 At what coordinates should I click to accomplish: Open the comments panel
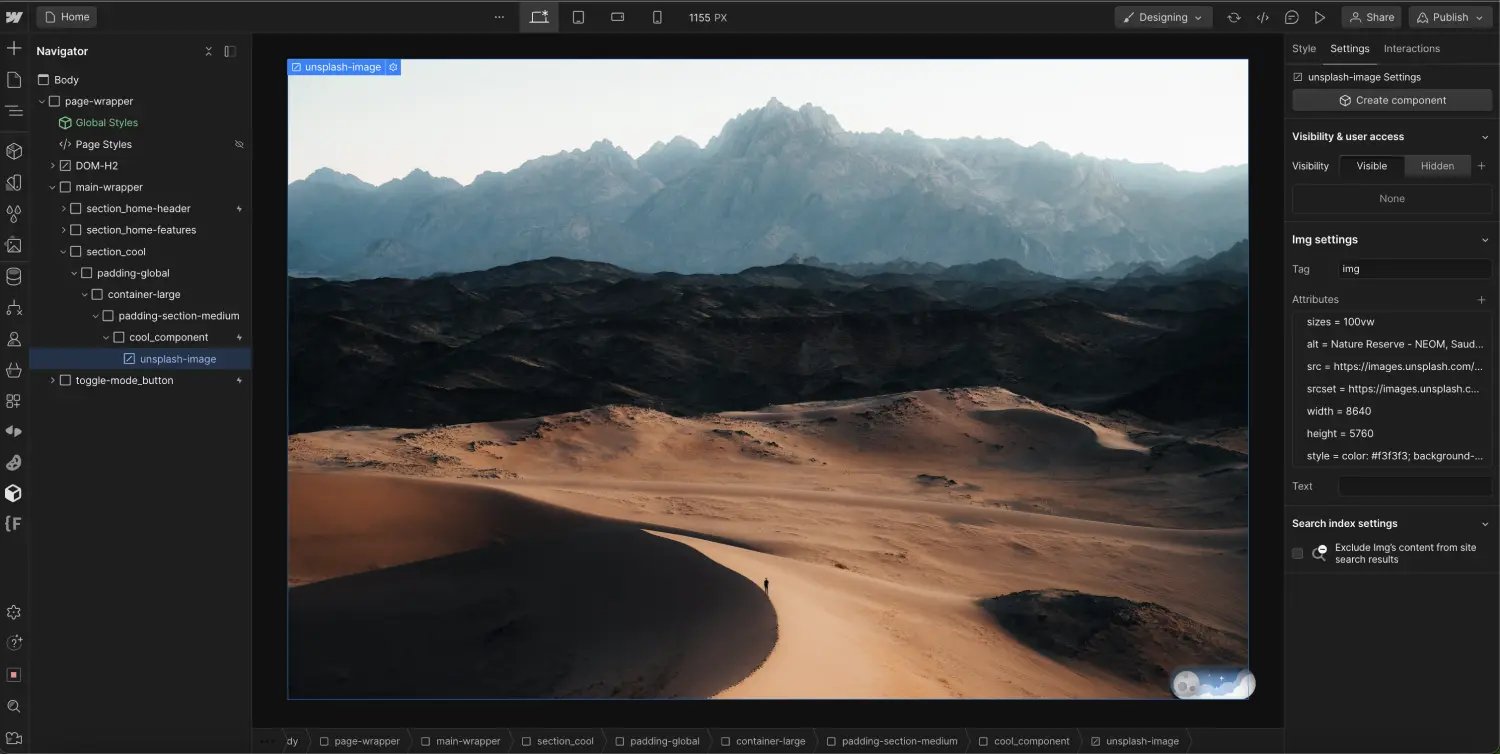[1292, 17]
